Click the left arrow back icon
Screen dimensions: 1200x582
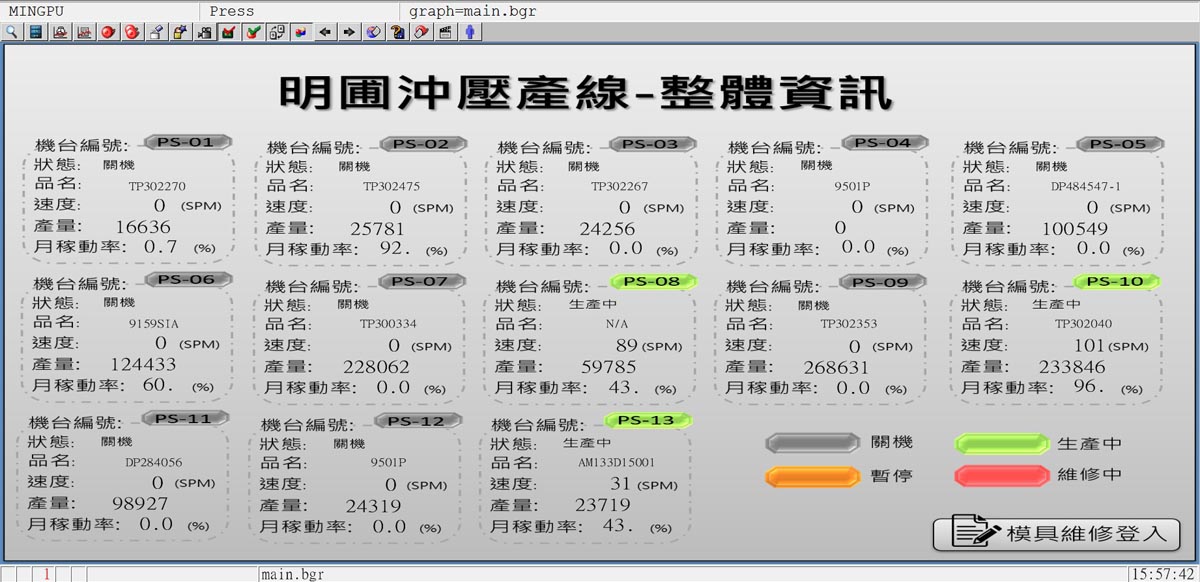(x=325, y=32)
